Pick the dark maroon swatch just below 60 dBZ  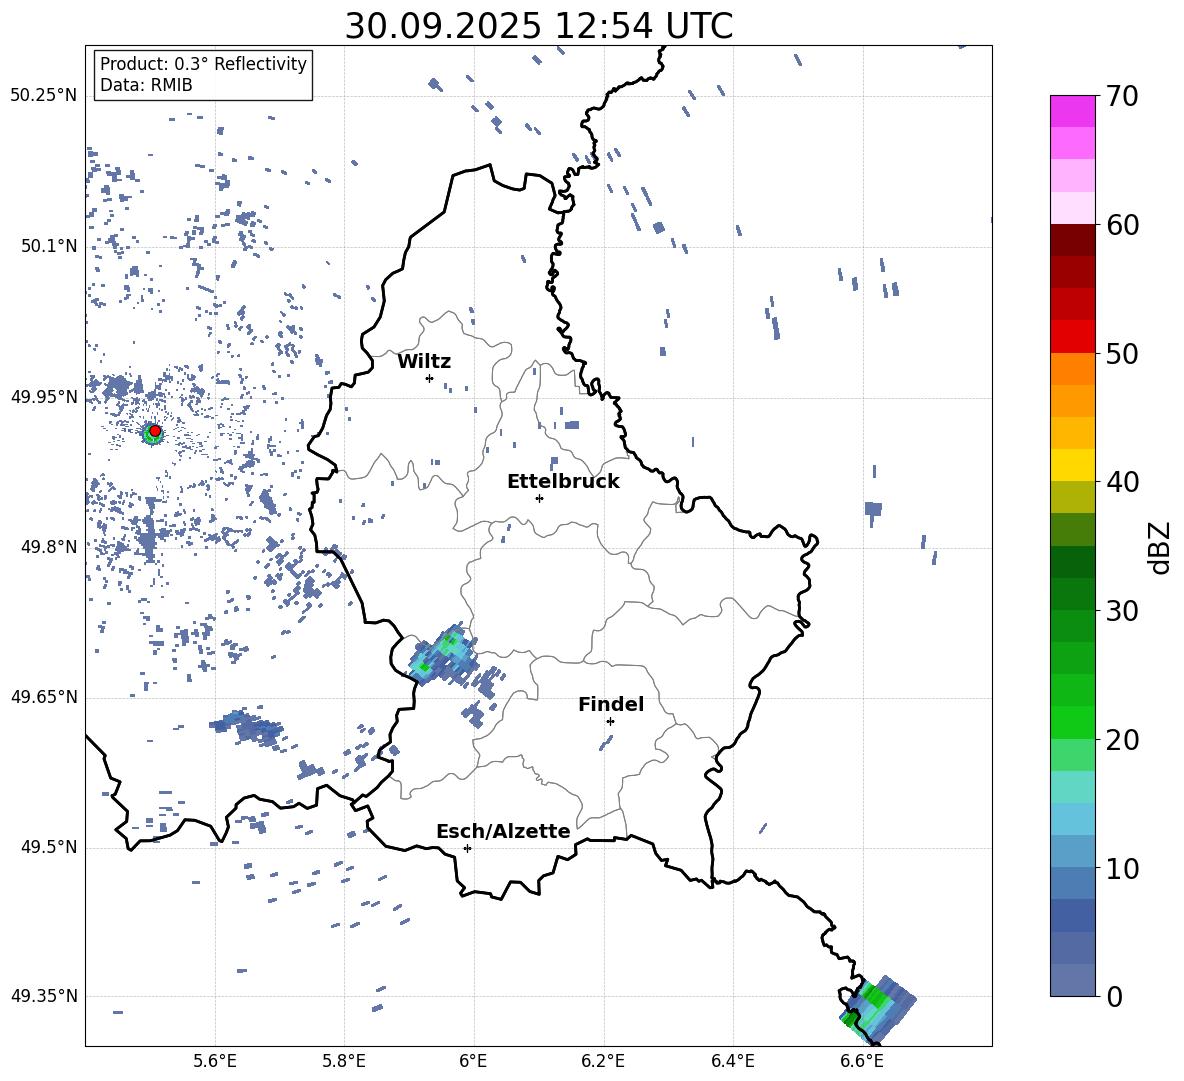pos(1072,240)
